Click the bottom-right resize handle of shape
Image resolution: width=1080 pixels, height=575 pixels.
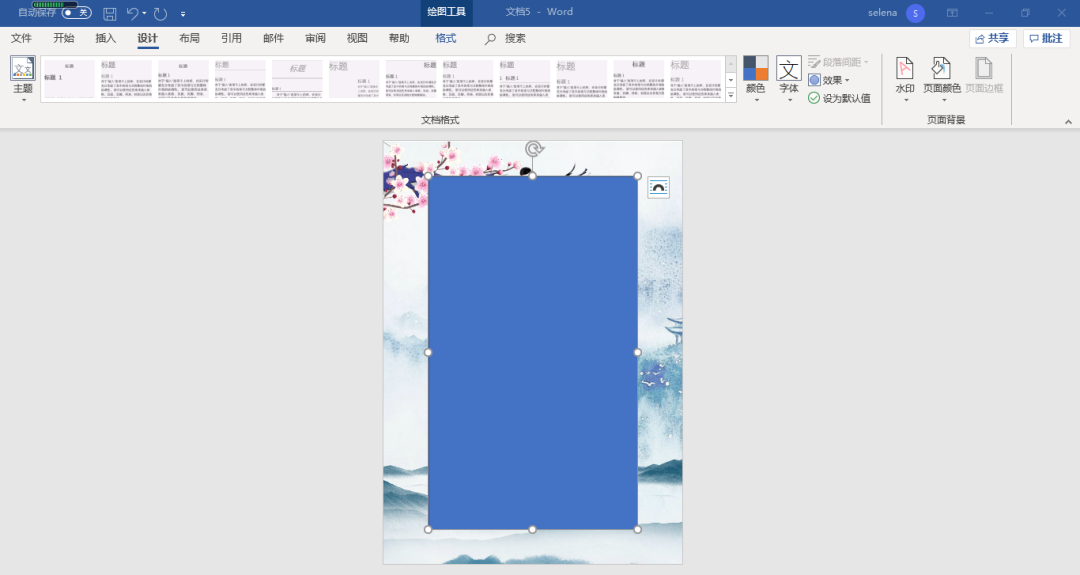[638, 530]
